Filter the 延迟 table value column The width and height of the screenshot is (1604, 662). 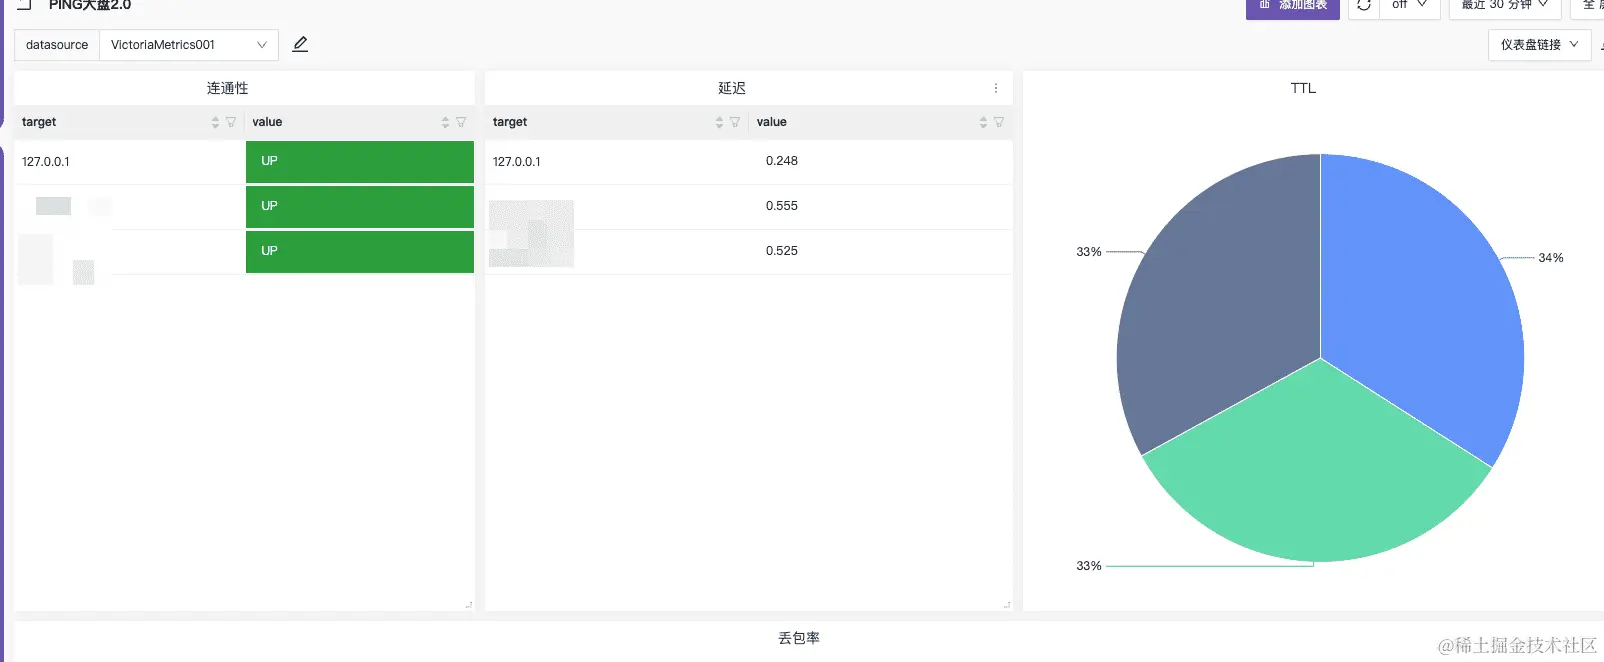[x=999, y=122]
